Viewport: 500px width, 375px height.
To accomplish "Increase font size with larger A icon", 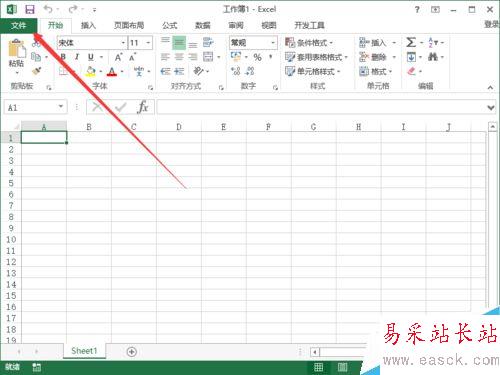I will 118,57.
